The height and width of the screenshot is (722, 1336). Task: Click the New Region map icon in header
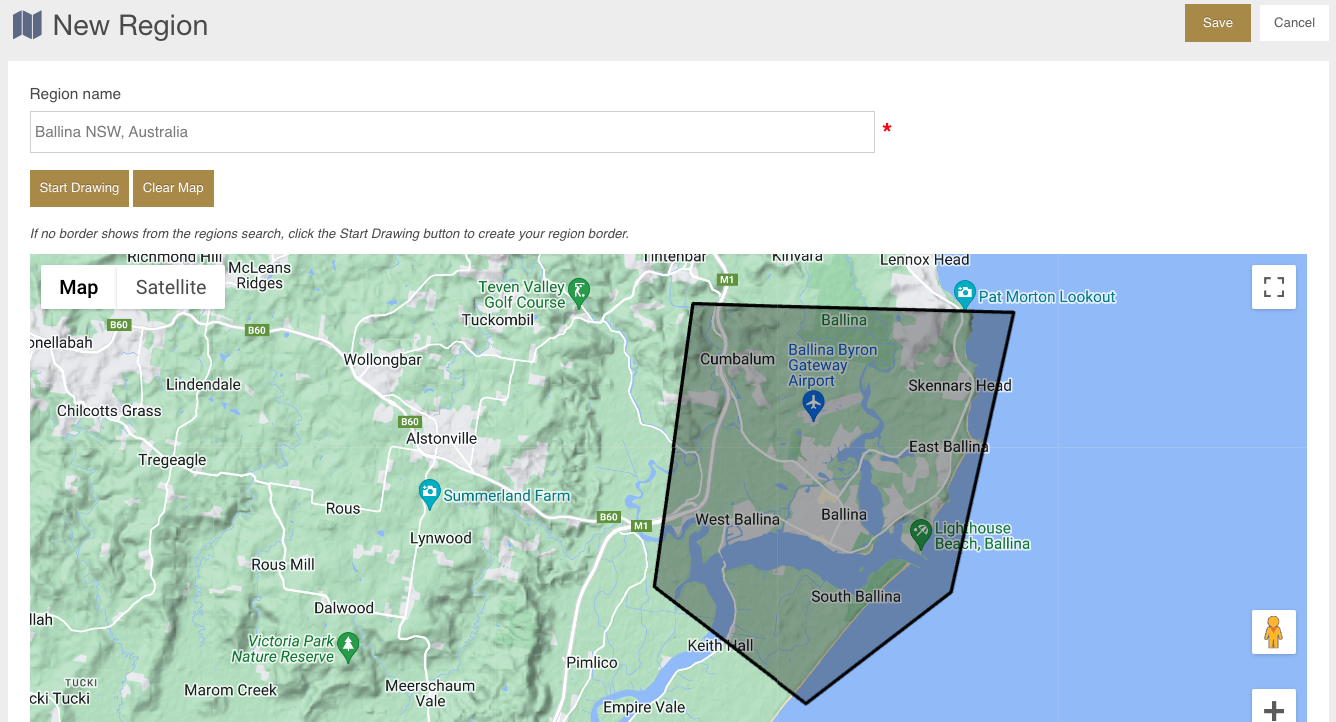point(27,25)
